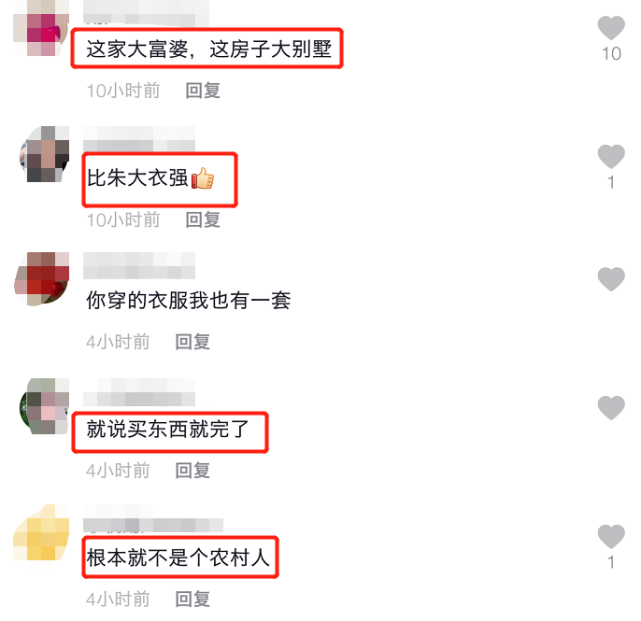Reply to the 这家大富婆 comment

203,90
